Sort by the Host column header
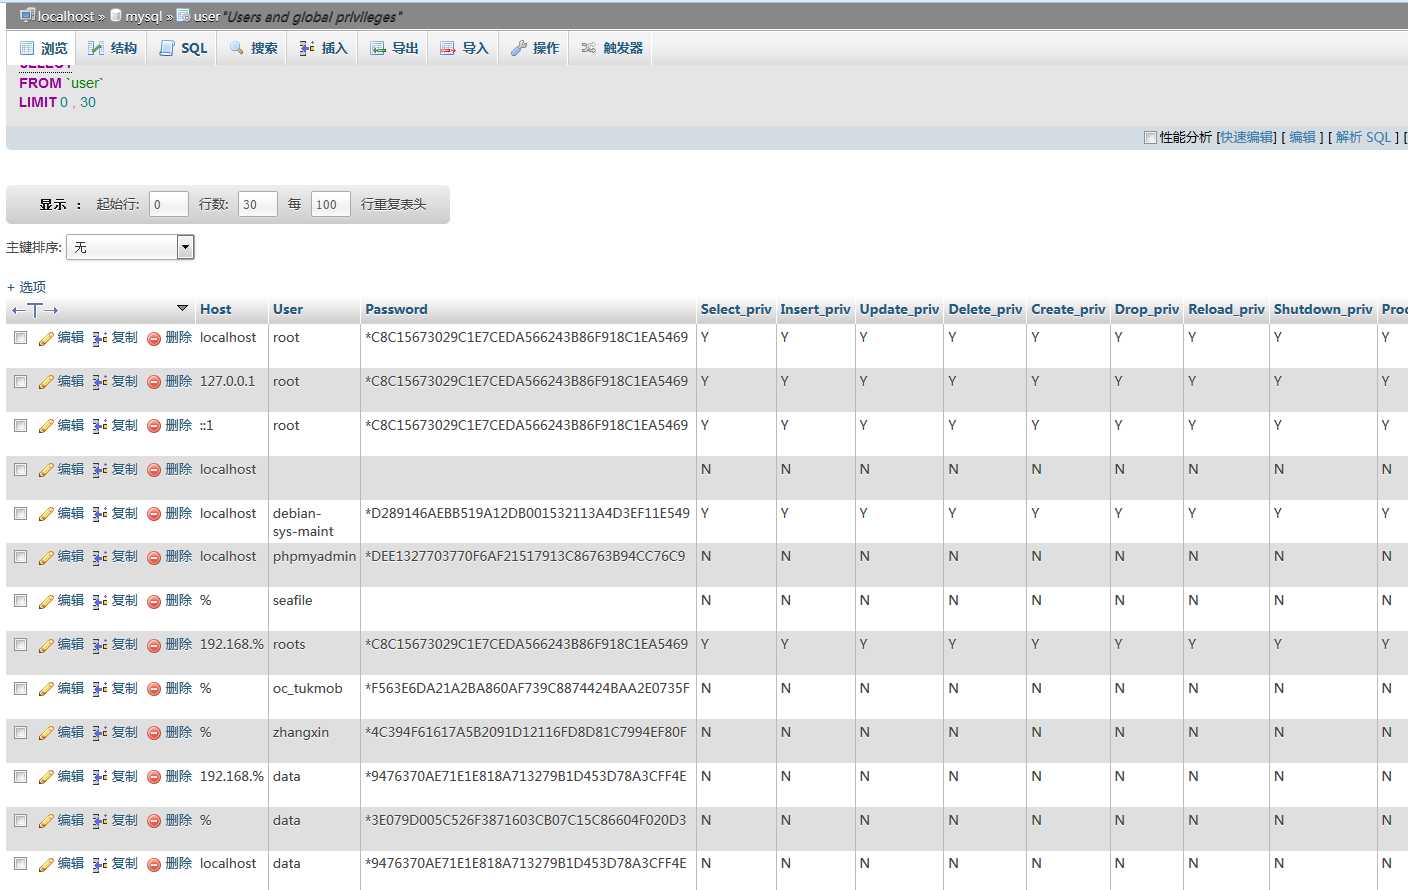 pyautogui.click(x=215, y=310)
